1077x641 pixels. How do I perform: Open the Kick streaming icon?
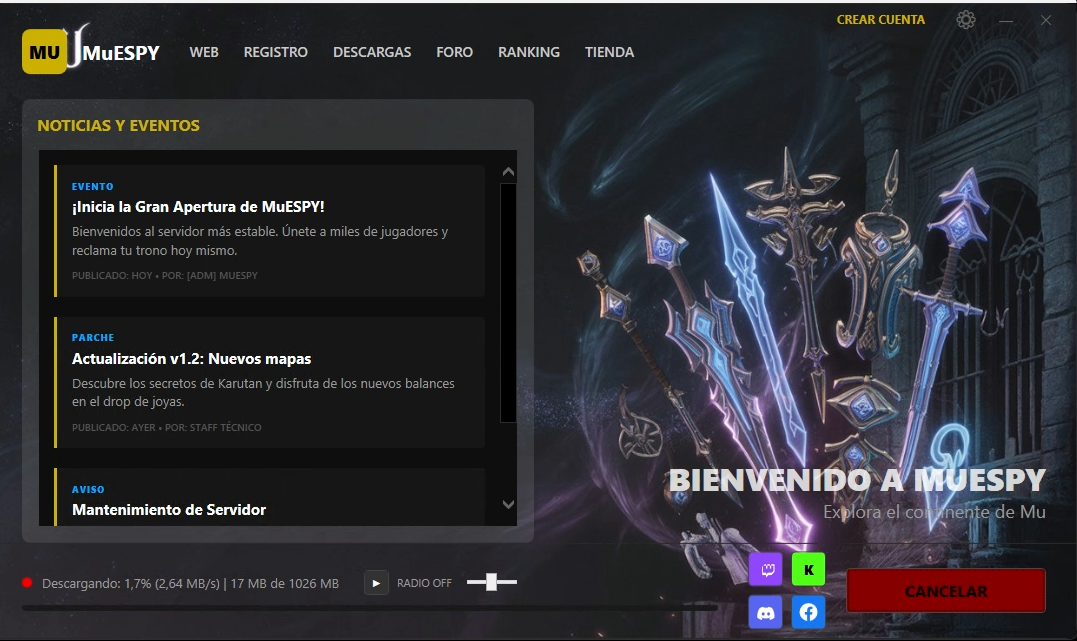click(808, 570)
